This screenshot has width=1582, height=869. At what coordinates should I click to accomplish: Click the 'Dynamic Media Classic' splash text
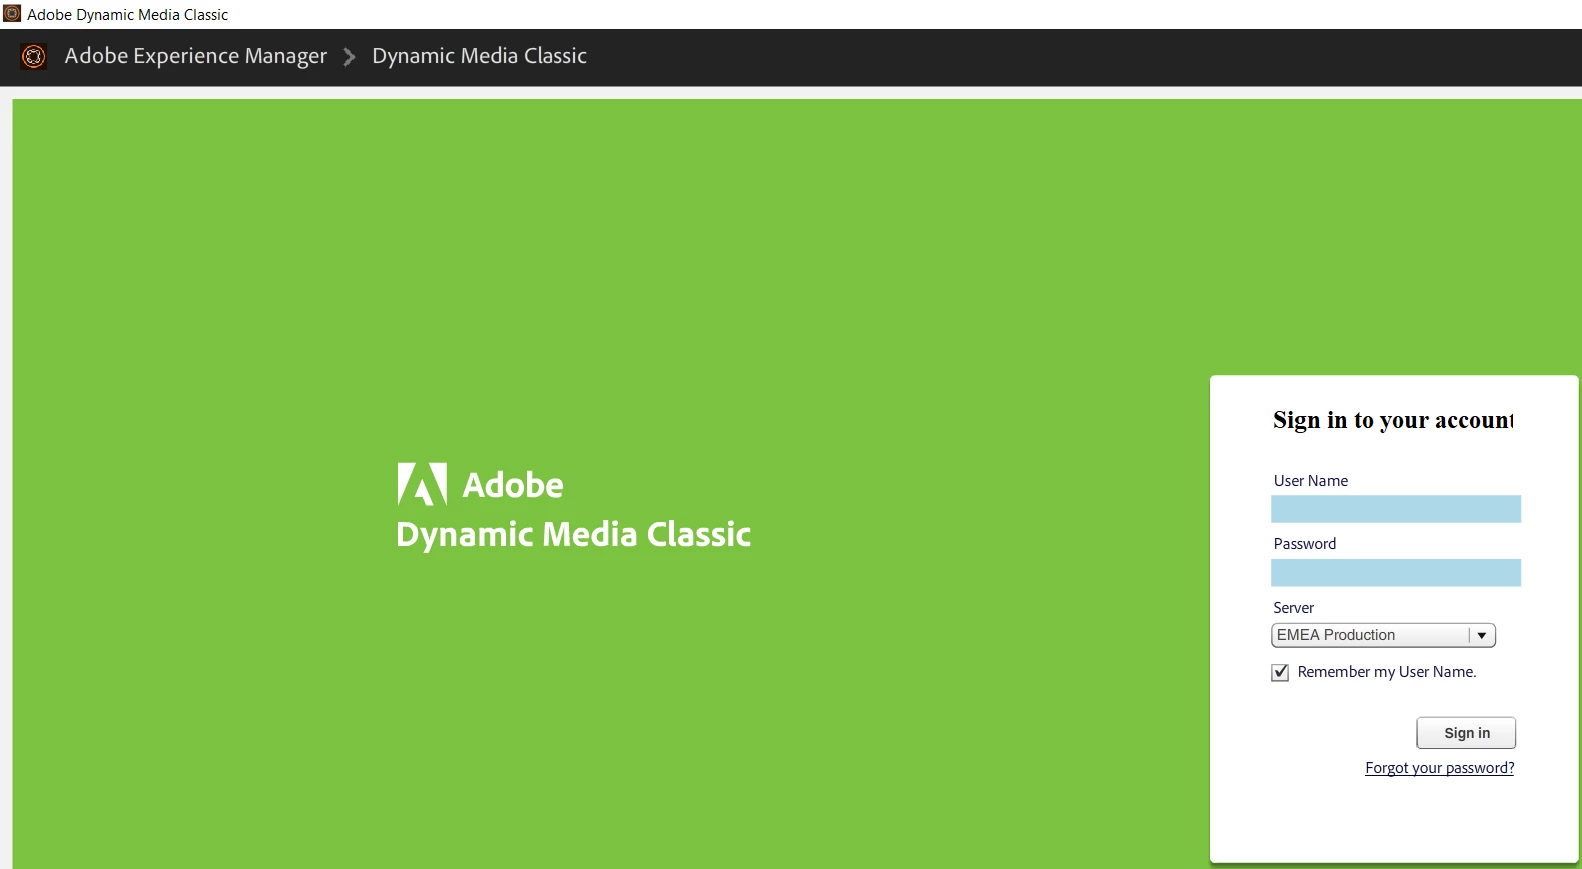click(x=573, y=535)
